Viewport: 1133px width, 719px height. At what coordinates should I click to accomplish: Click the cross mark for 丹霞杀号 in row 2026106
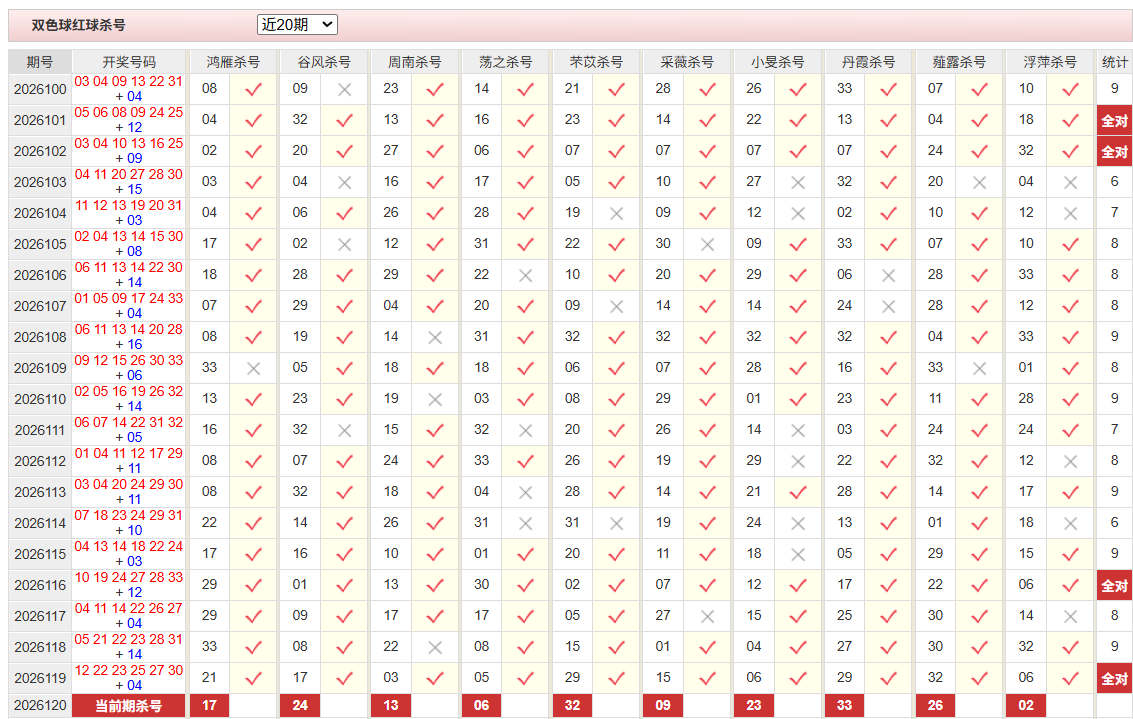pos(889,276)
